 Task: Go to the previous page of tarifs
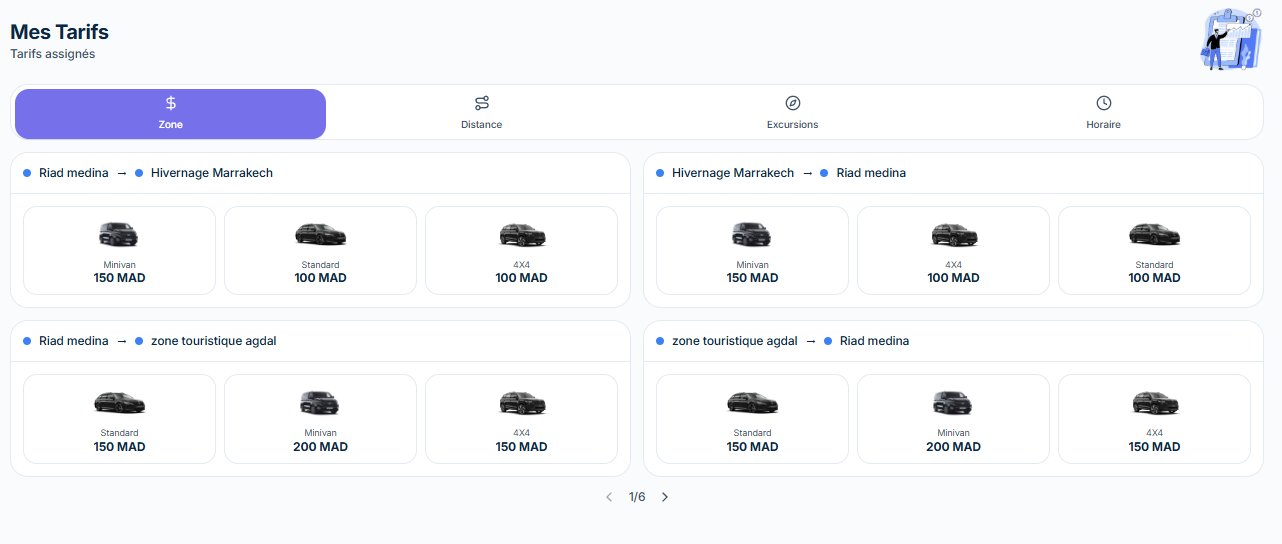tap(609, 497)
